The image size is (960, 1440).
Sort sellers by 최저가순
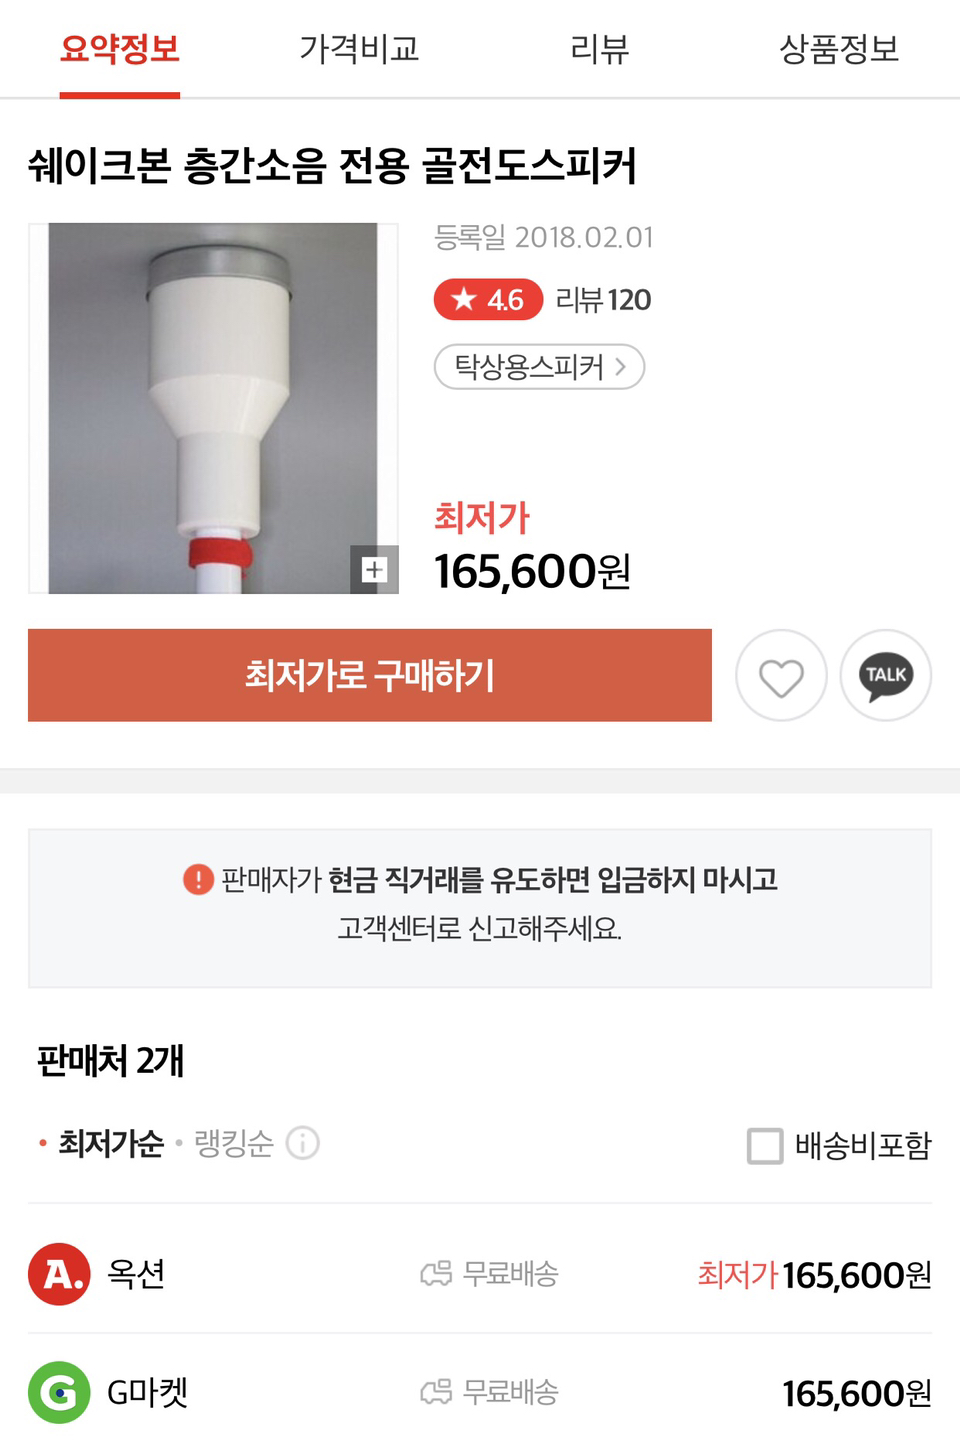click(x=110, y=1143)
